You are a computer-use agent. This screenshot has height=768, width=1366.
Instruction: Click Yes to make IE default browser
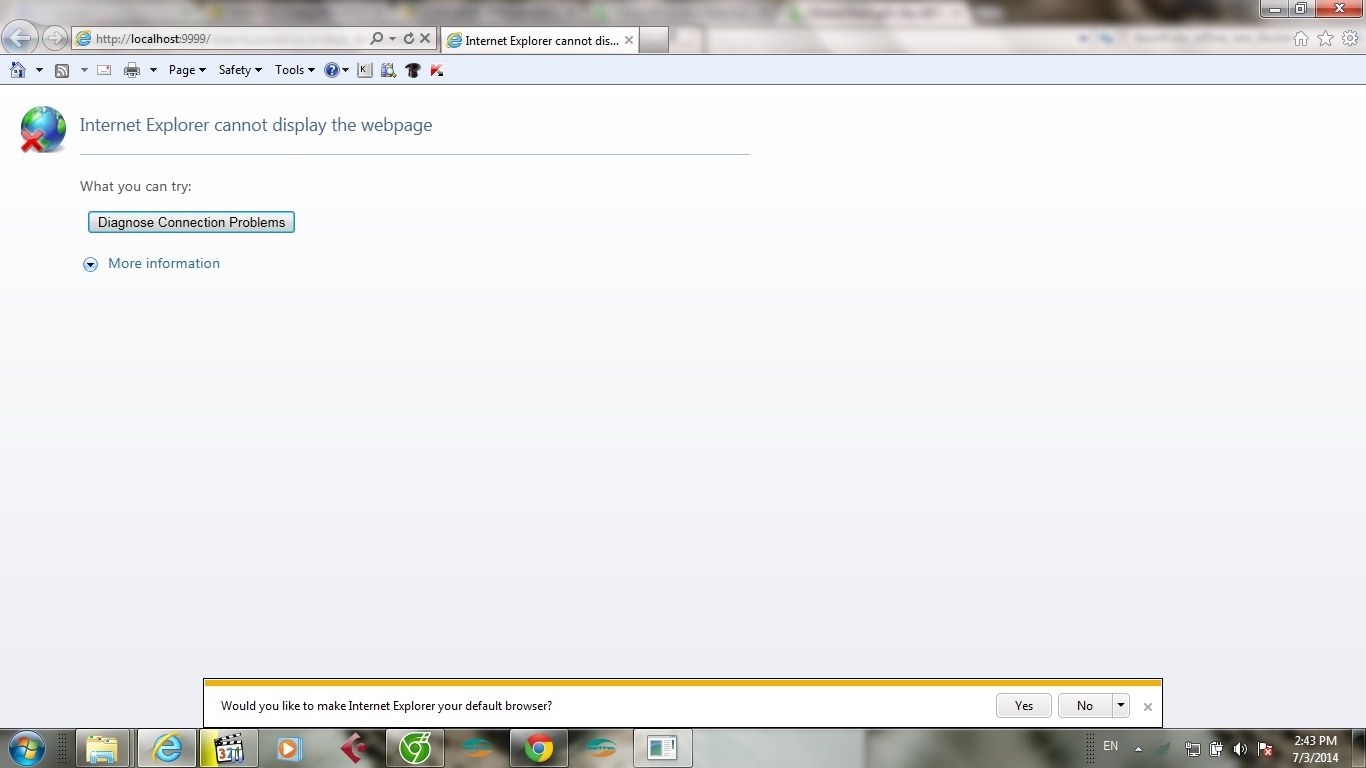1024,705
